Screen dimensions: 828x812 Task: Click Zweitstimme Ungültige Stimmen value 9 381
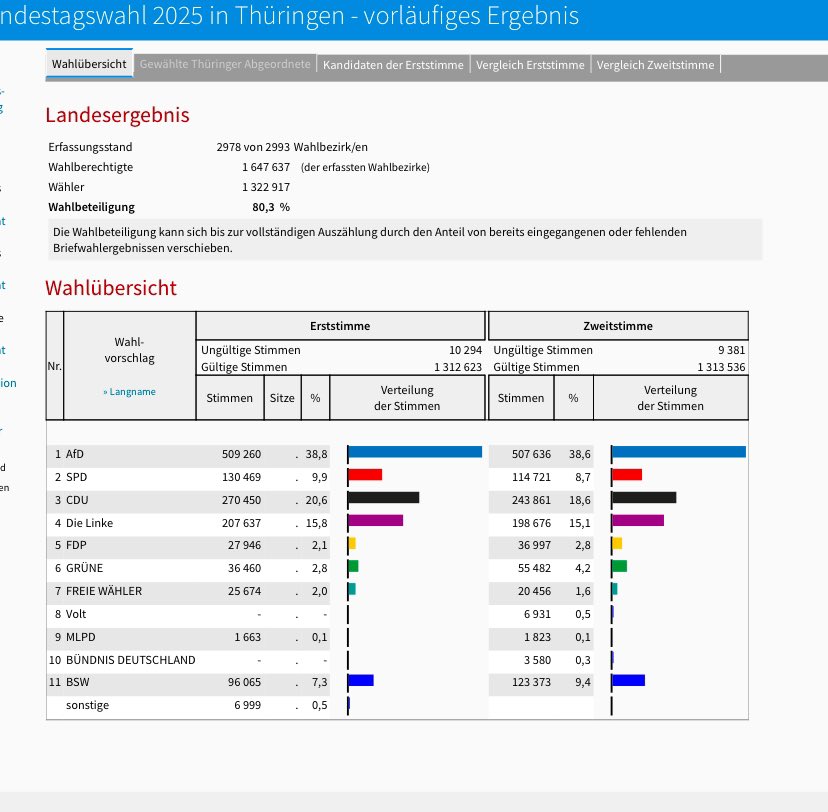731,350
